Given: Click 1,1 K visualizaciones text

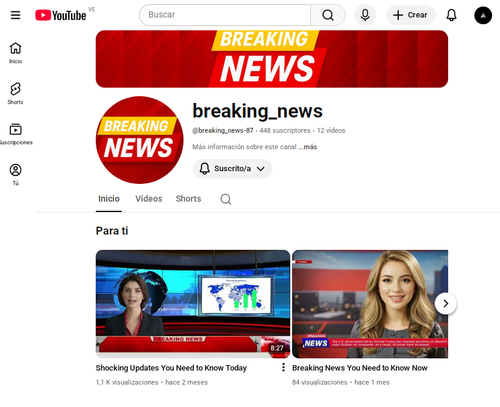Looking at the screenshot, I should [x=127, y=382].
